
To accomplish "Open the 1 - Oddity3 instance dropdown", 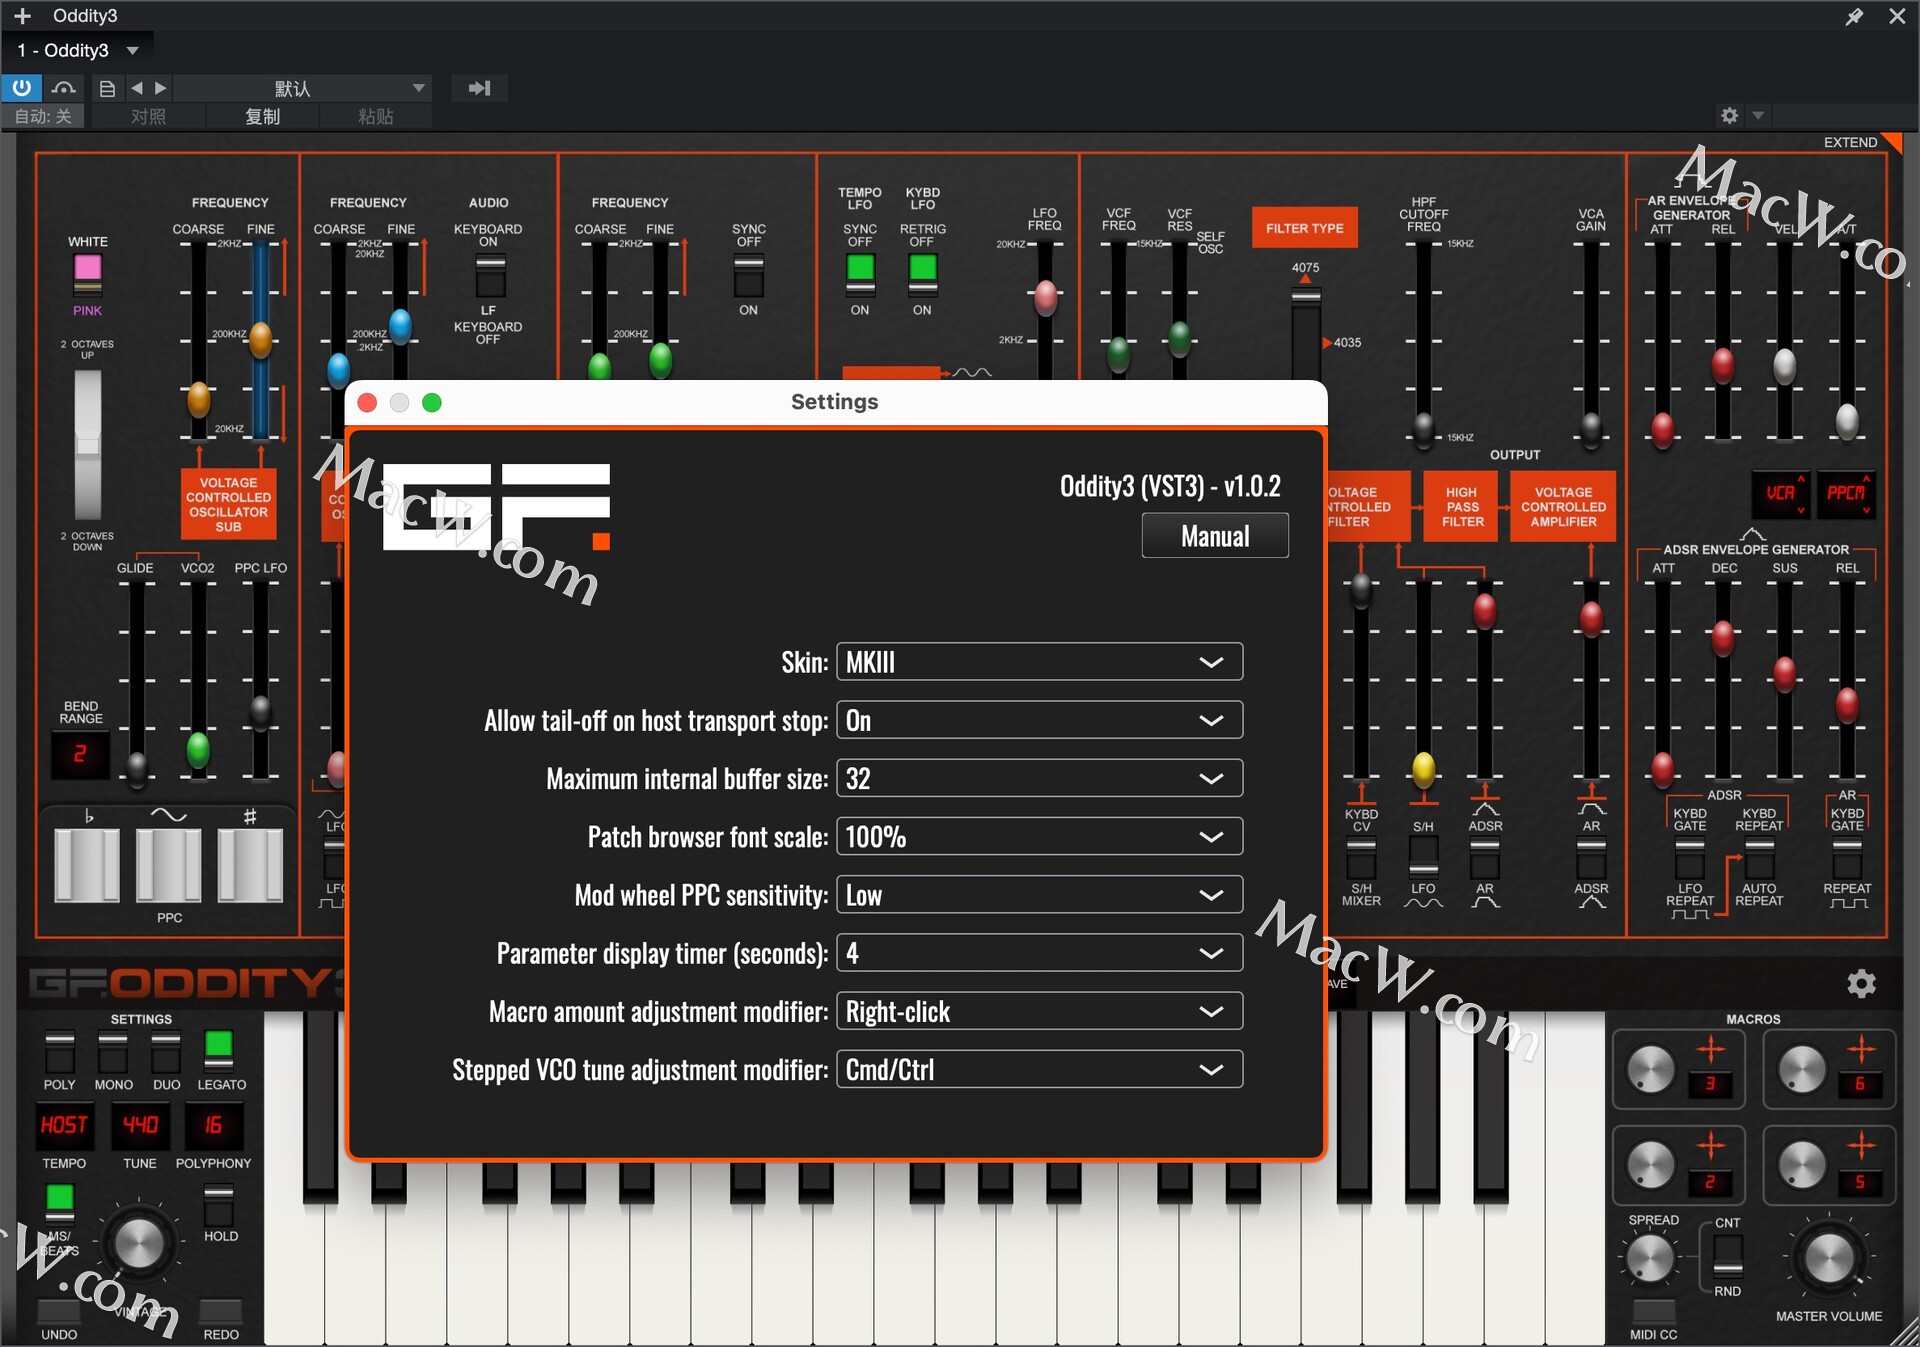I will [x=78, y=50].
